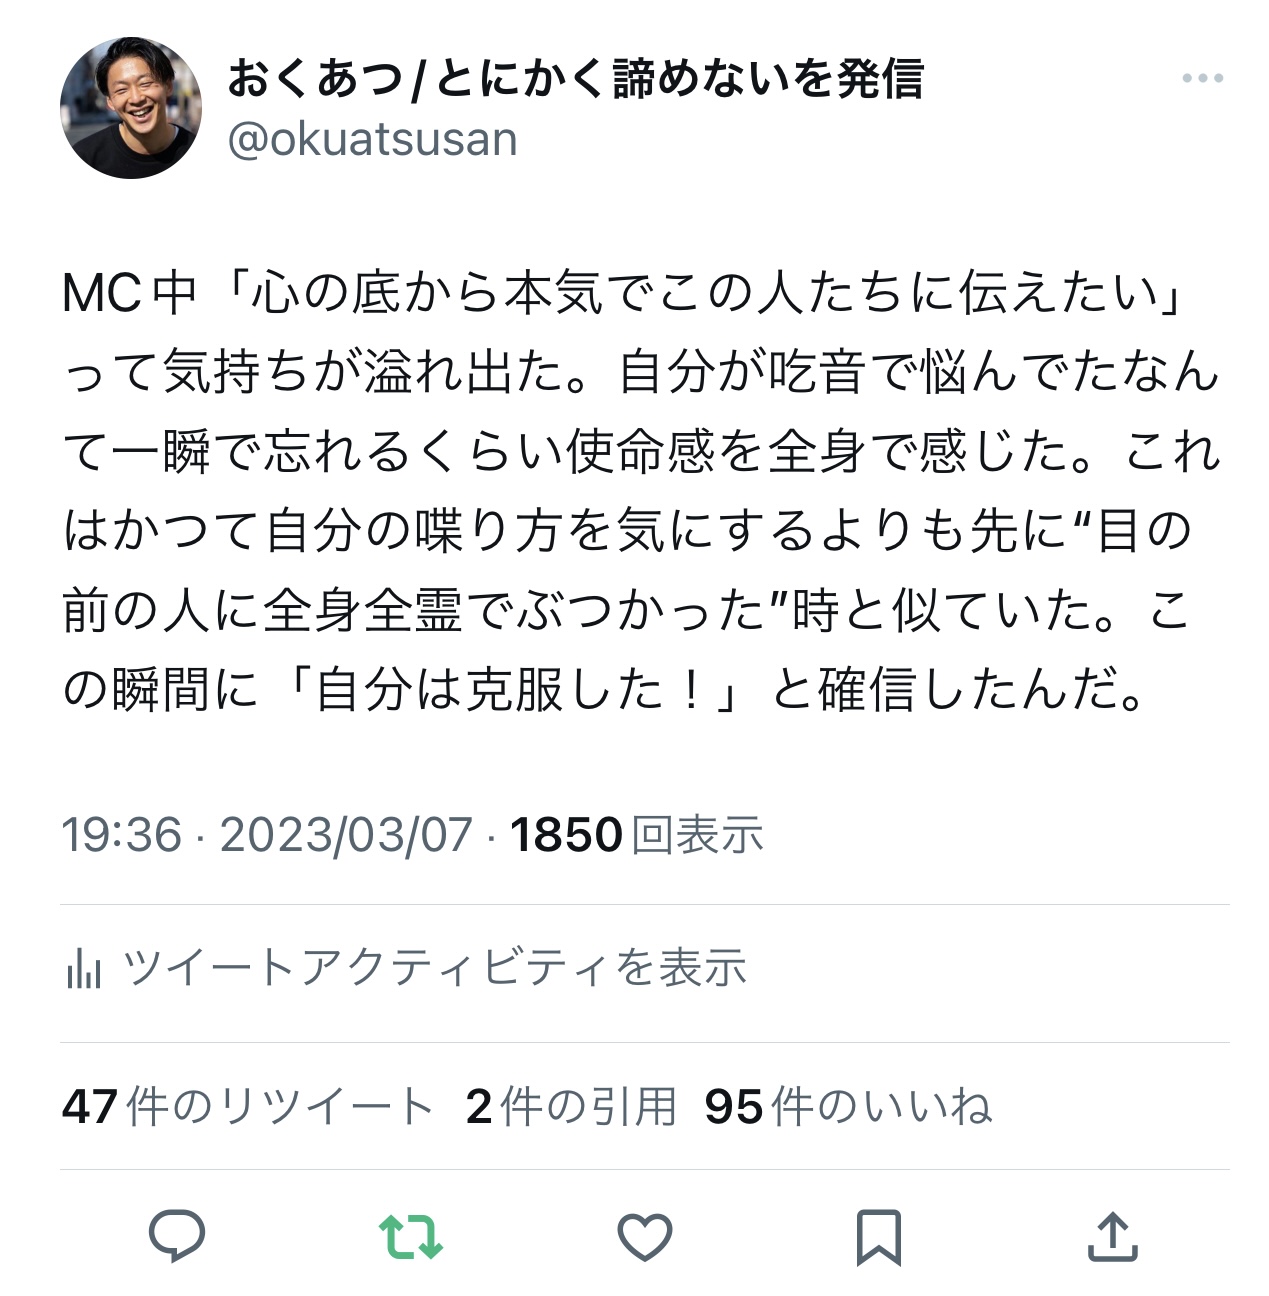
Task: Open the smiling man profile avatar
Action: [131, 108]
